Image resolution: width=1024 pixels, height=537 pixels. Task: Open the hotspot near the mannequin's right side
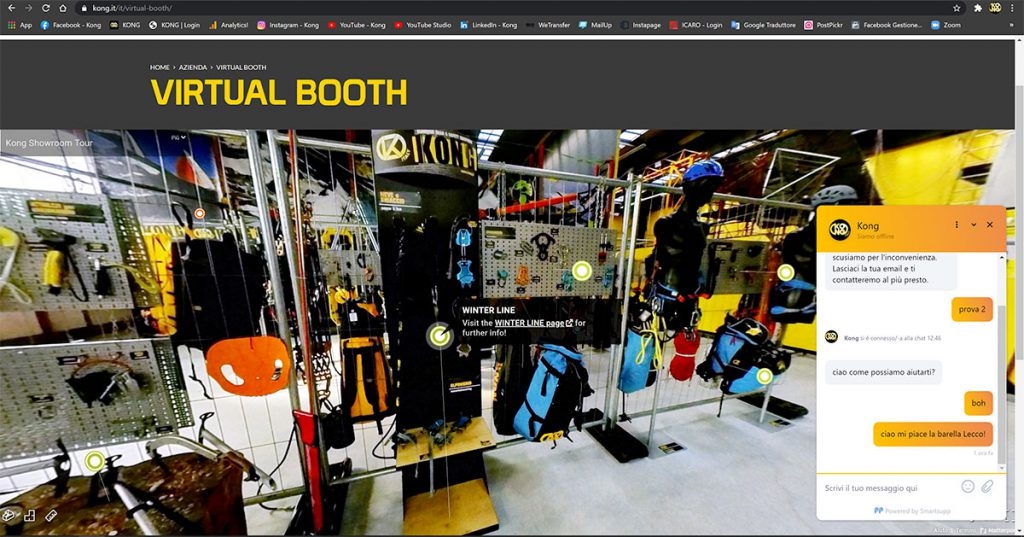click(x=786, y=272)
